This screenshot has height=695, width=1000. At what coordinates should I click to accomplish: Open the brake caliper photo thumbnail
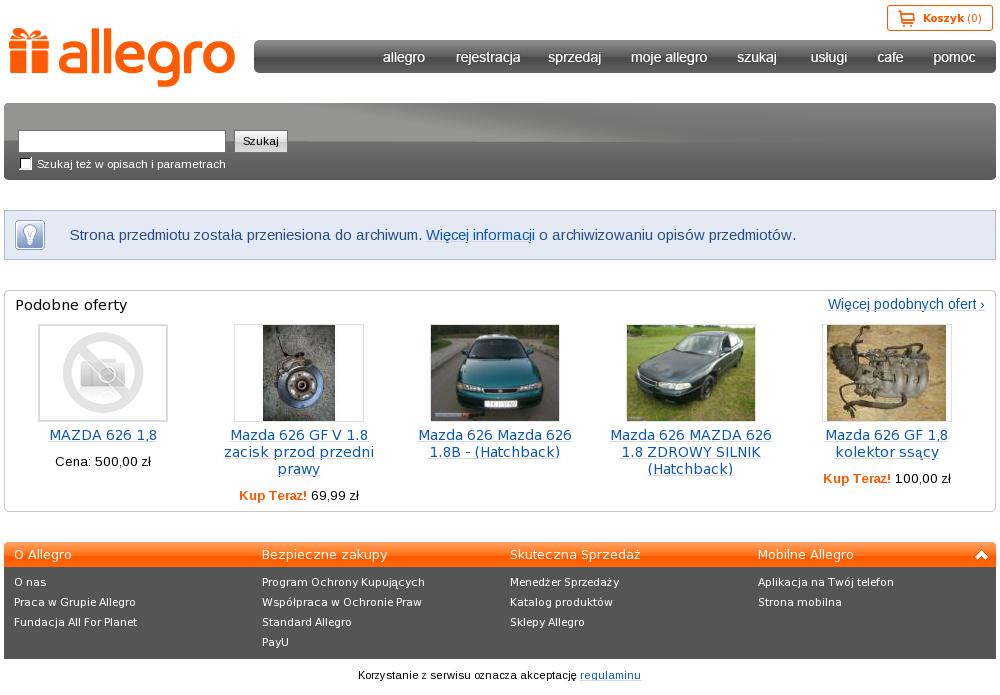299,373
